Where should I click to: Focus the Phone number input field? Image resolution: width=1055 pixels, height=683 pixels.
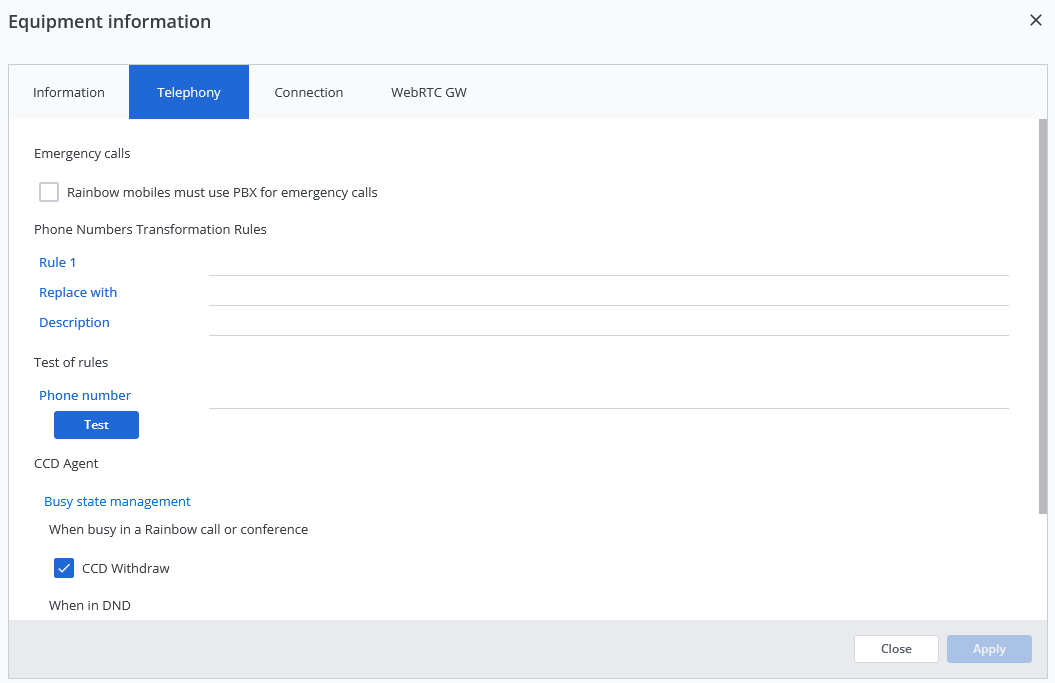(x=608, y=396)
